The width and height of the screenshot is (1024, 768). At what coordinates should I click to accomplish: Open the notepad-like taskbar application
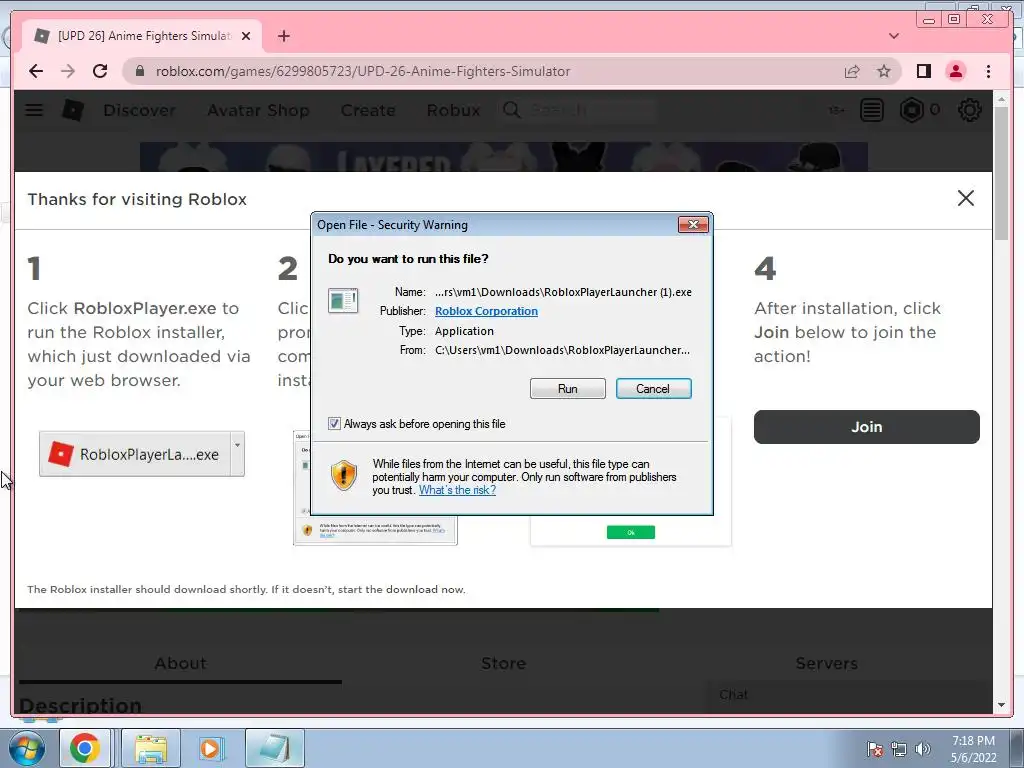click(x=275, y=749)
